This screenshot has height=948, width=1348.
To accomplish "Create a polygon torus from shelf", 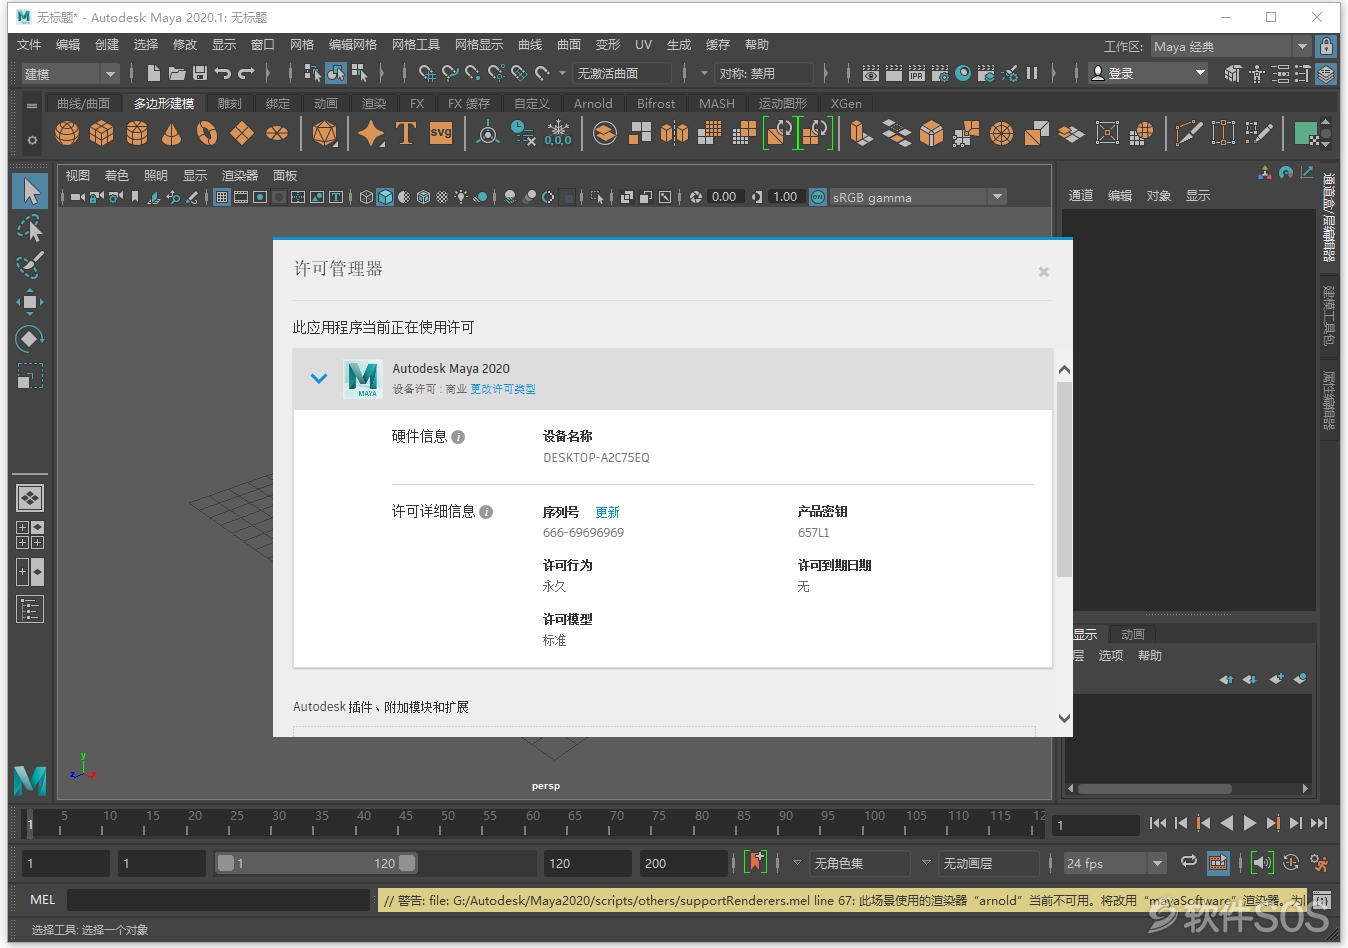I will (207, 133).
